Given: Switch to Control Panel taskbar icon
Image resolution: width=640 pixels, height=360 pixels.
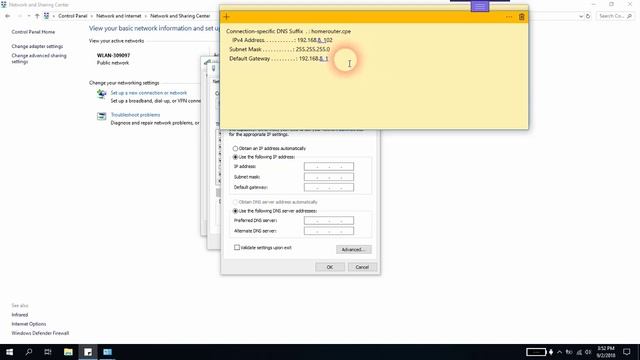Looking at the screenshot, I should click(107, 352).
